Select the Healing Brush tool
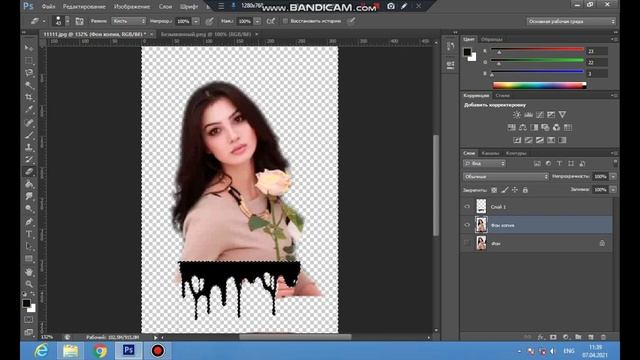This screenshot has height=360, width=640. [x=29, y=122]
